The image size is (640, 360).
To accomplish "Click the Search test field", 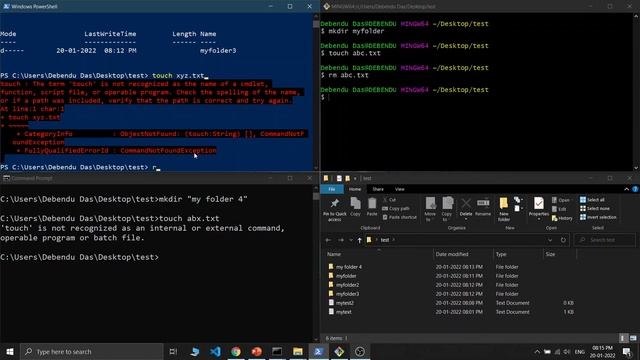I will coord(605,240).
